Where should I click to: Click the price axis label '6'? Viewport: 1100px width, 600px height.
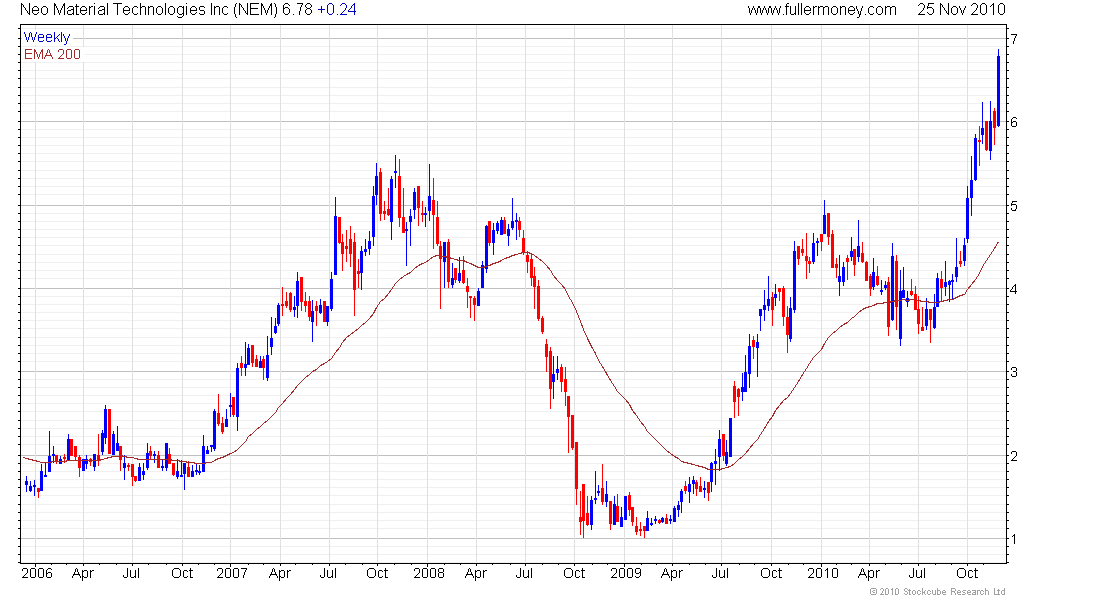tap(1014, 122)
